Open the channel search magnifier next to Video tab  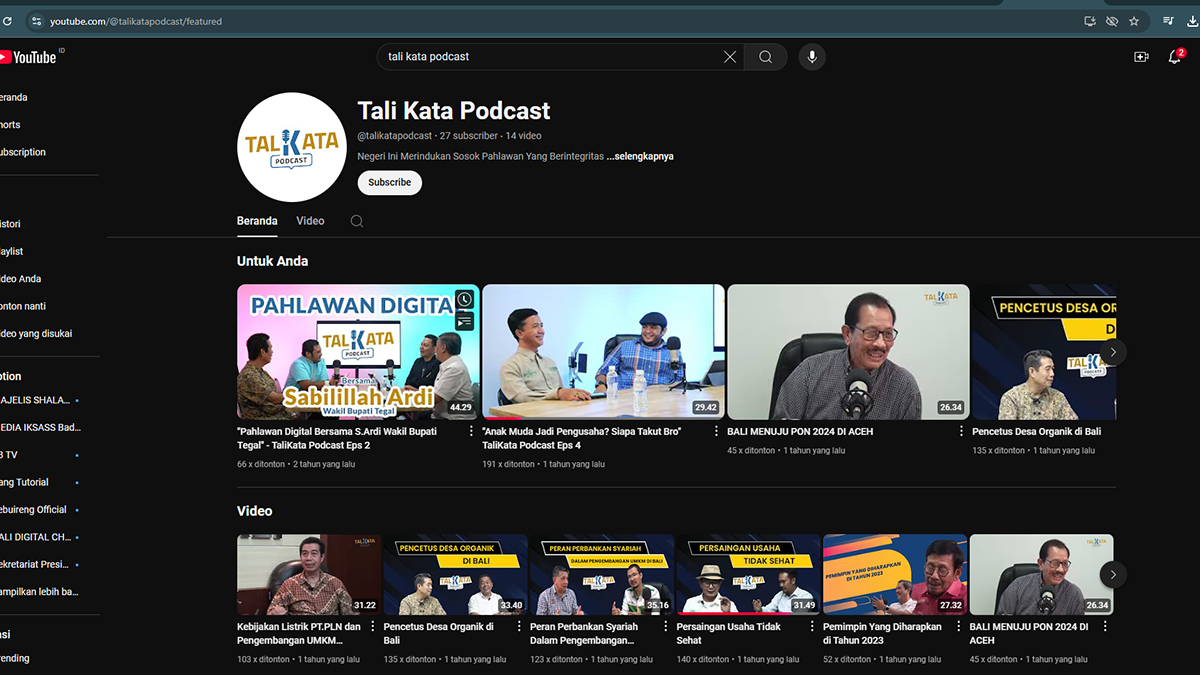tap(356, 221)
